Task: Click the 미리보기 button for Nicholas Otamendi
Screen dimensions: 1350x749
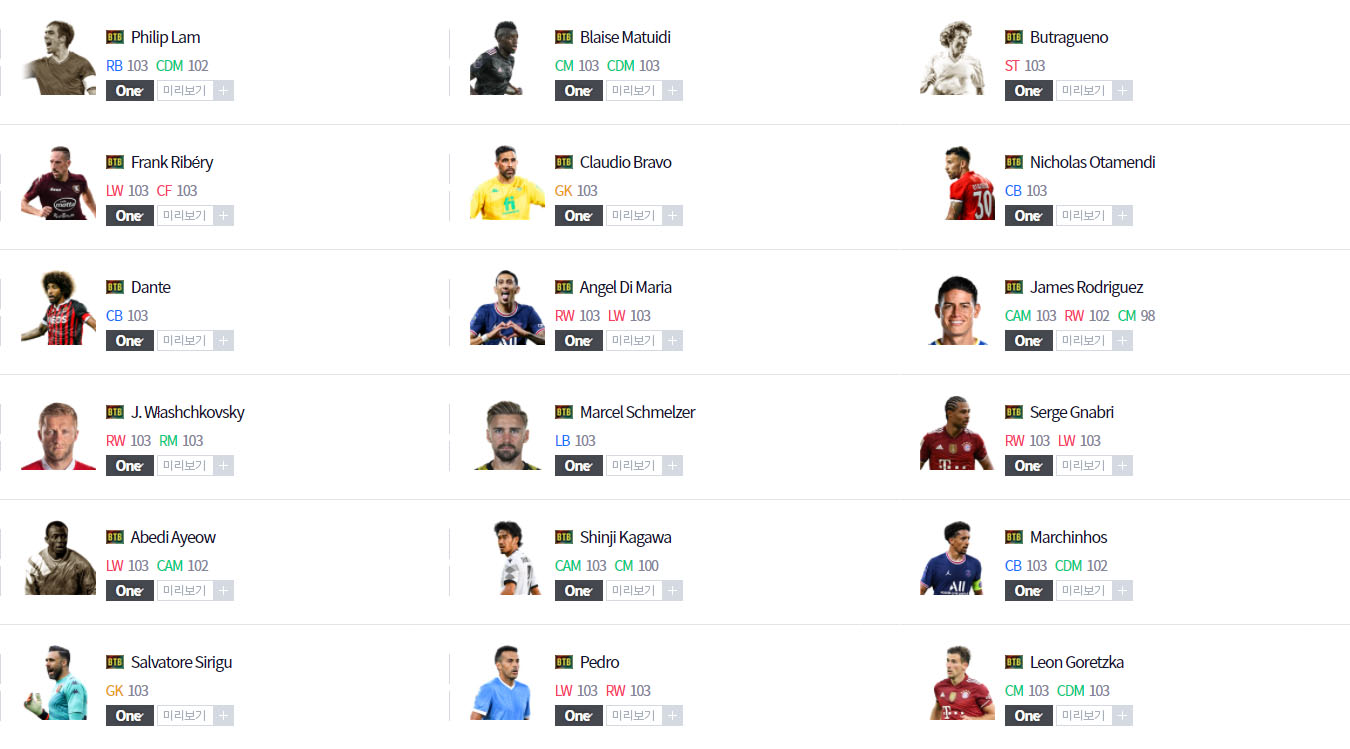Action: pyautogui.click(x=1084, y=216)
